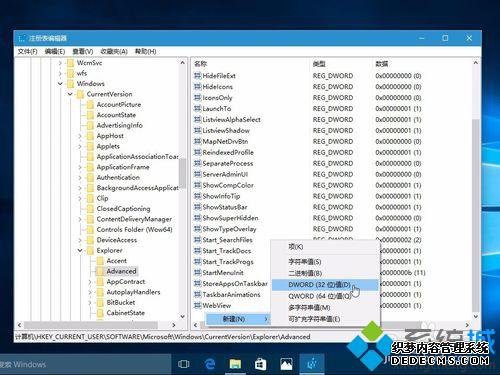Click the WcmSvc folder icon

(x=70, y=63)
